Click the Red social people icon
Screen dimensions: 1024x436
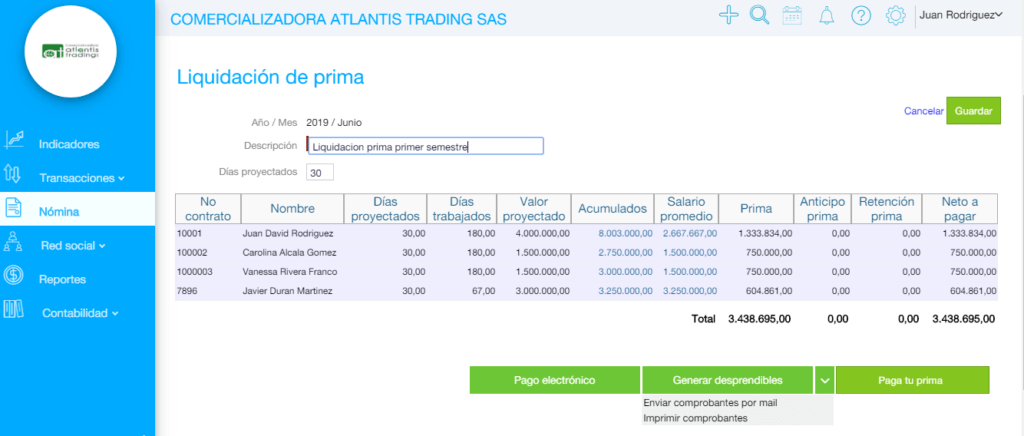click(14, 242)
